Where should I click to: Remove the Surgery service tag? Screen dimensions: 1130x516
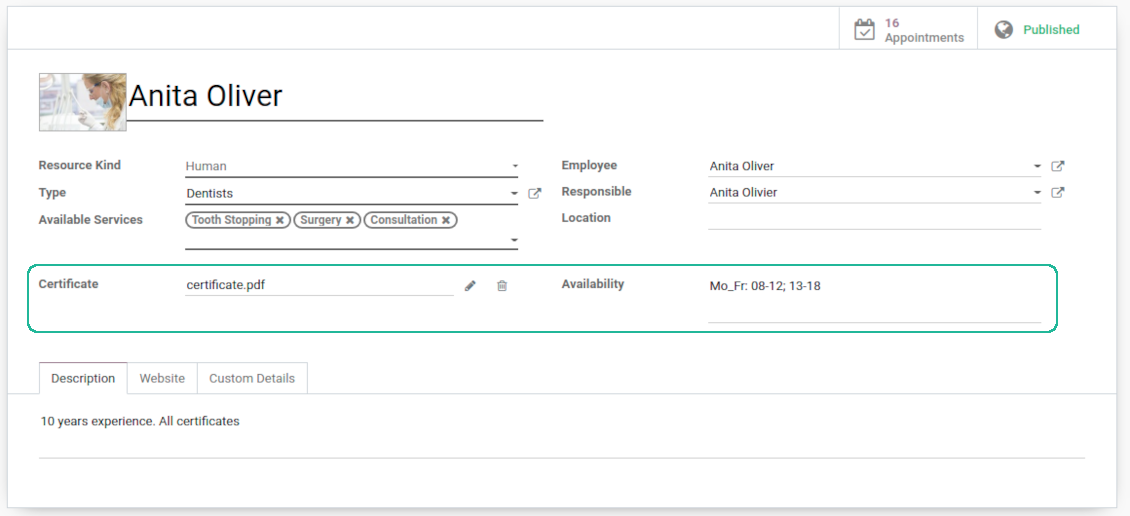click(350, 220)
